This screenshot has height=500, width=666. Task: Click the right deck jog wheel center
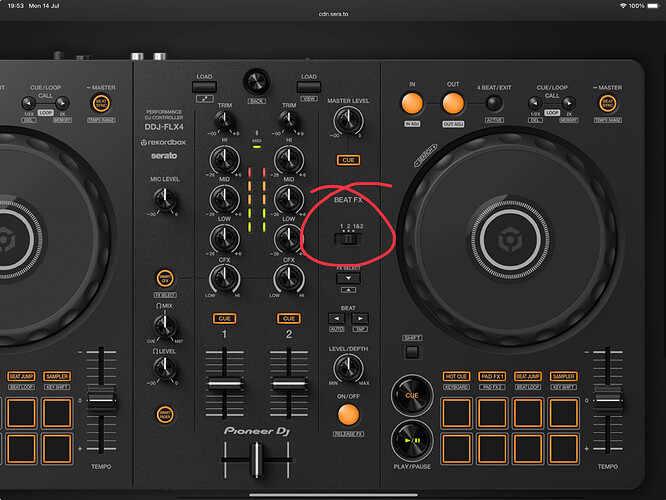click(x=510, y=240)
